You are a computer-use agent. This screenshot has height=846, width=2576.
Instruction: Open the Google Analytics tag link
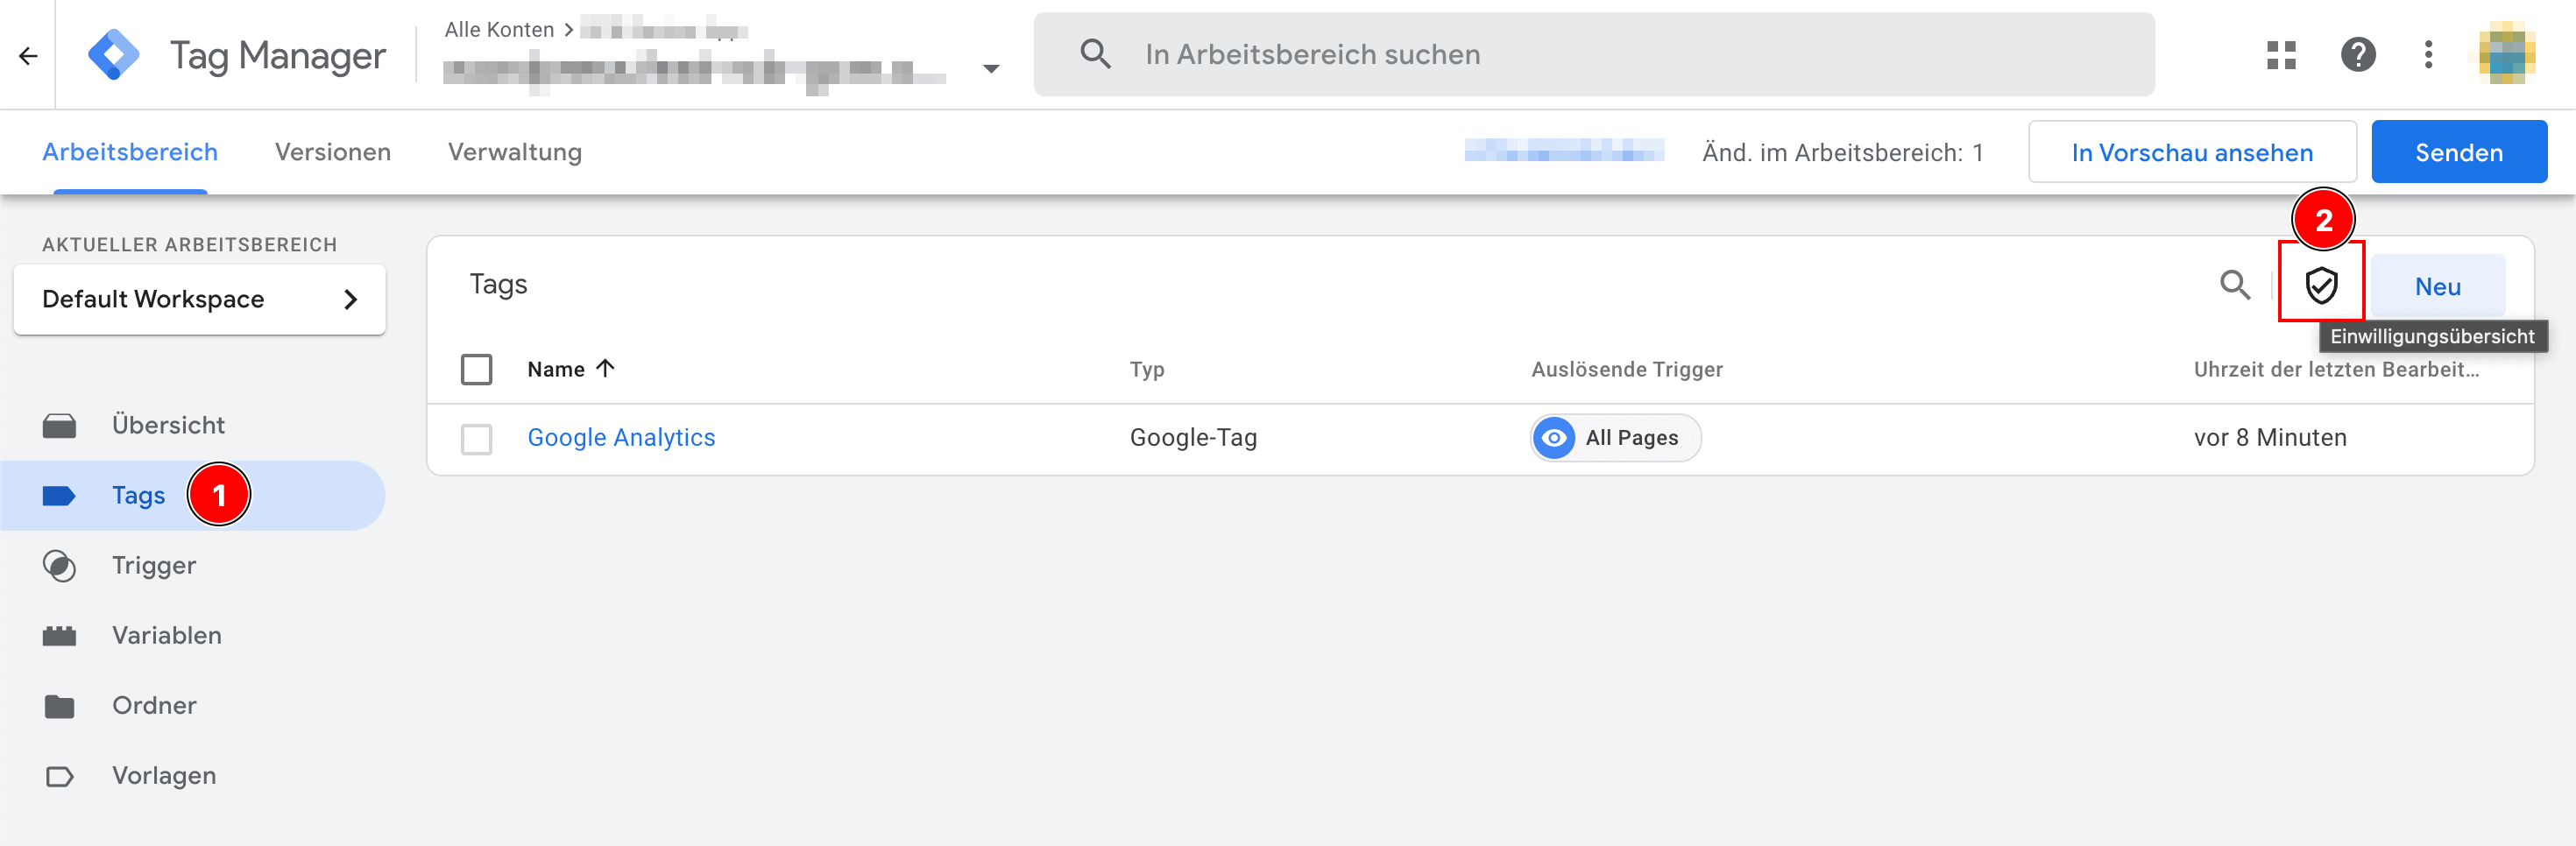pos(621,438)
